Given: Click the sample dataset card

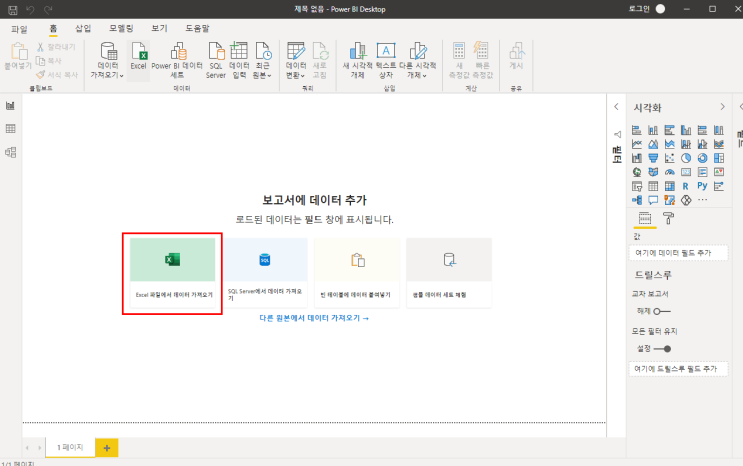Looking at the screenshot, I should pyautogui.click(x=449, y=273).
